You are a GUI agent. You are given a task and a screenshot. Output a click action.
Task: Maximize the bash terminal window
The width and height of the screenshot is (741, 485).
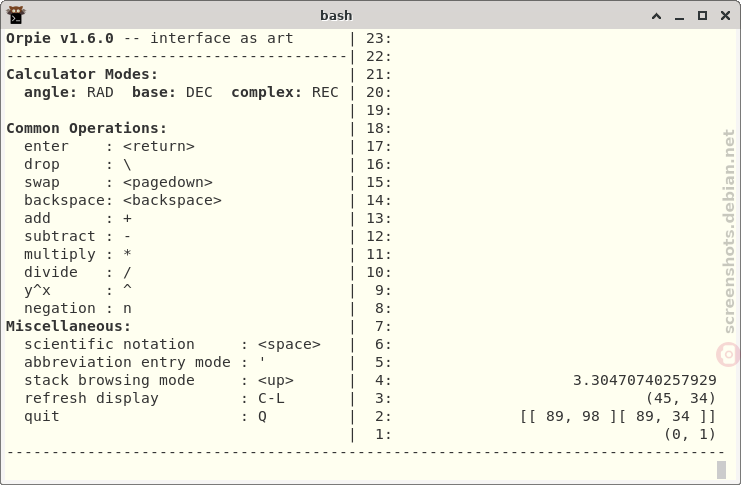pyautogui.click(x=703, y=16)
